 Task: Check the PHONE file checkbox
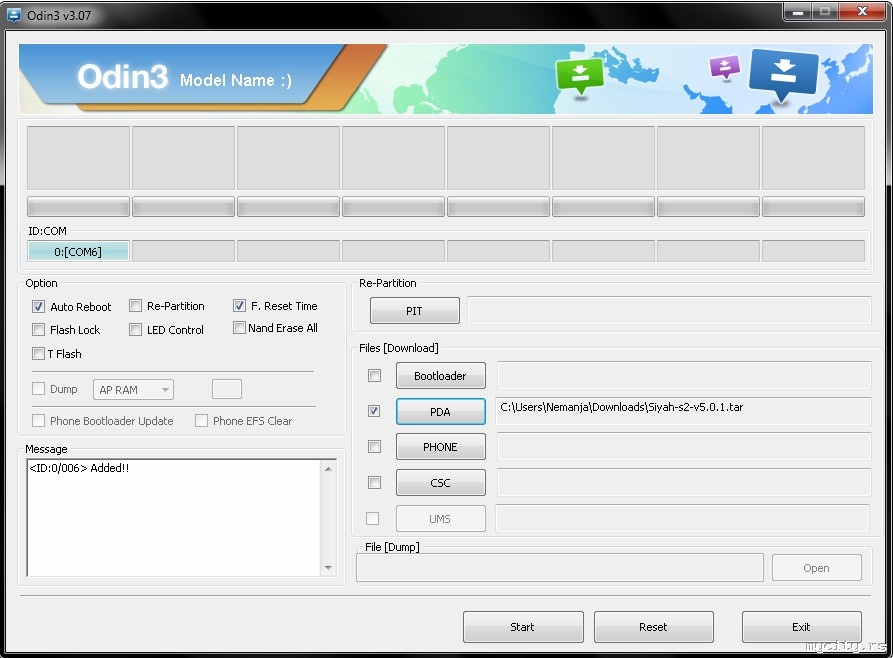pos(374,447)
